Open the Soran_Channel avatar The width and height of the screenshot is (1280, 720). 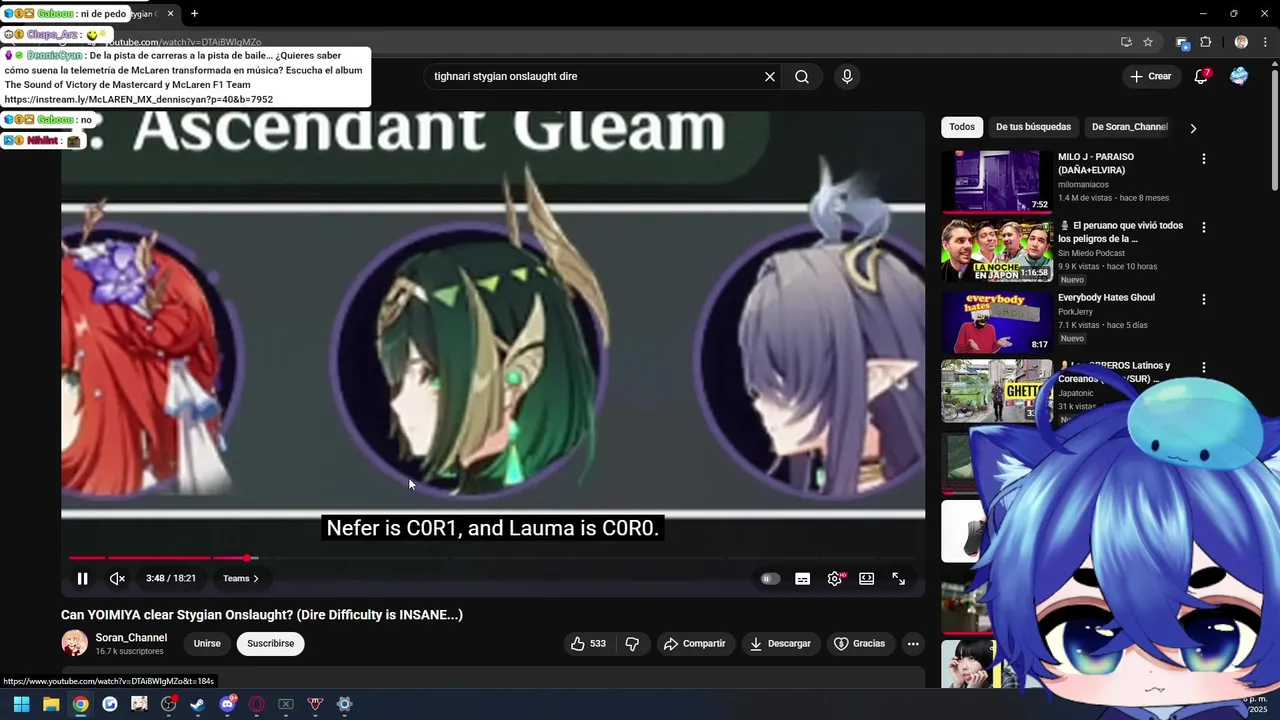click(x=74, y=643)
